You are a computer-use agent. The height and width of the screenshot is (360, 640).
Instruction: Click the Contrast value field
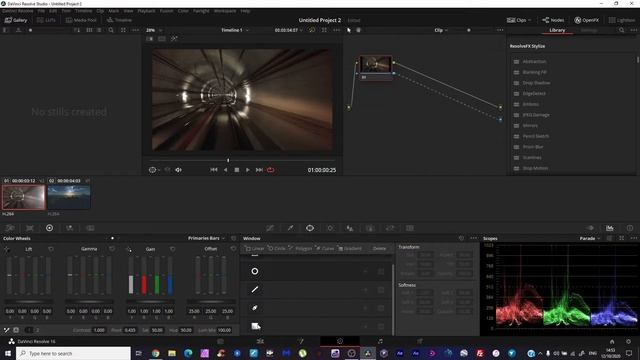coord(99,330)
